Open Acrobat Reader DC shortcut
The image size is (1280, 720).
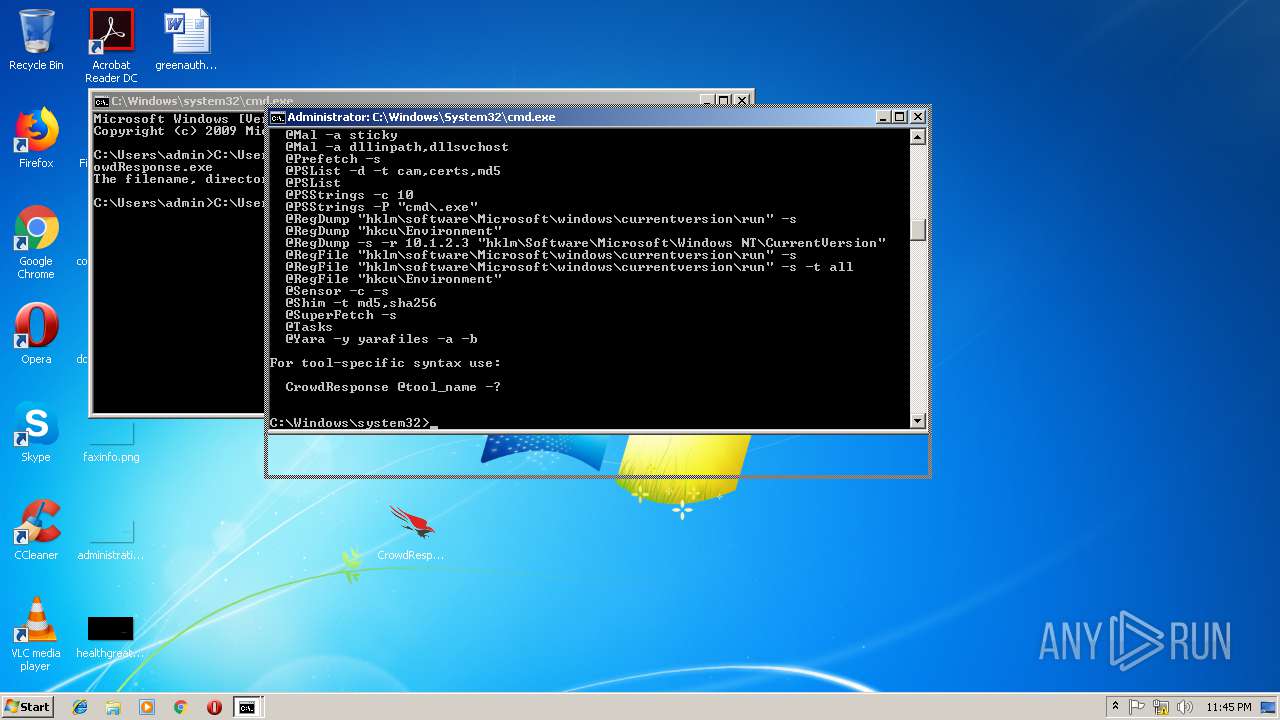111,45
